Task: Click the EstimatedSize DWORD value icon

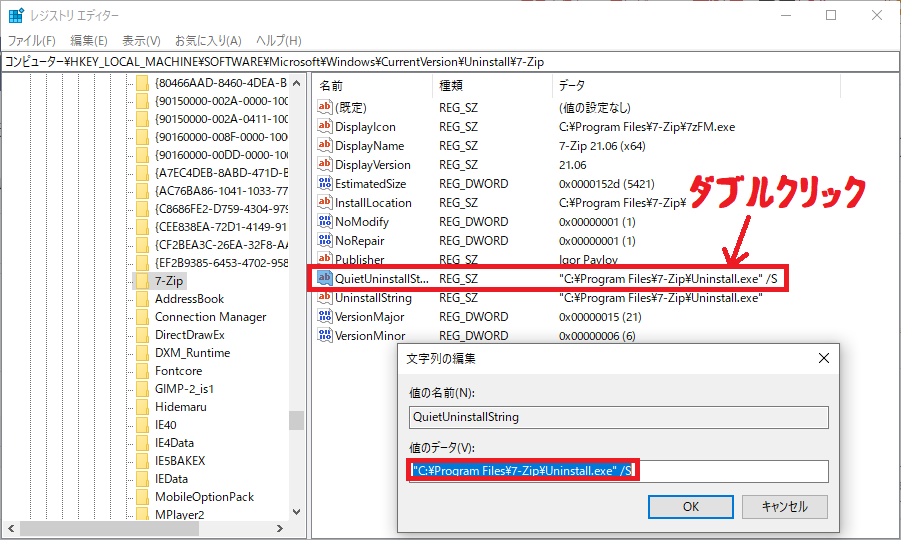Action: [x=325, y=183]
